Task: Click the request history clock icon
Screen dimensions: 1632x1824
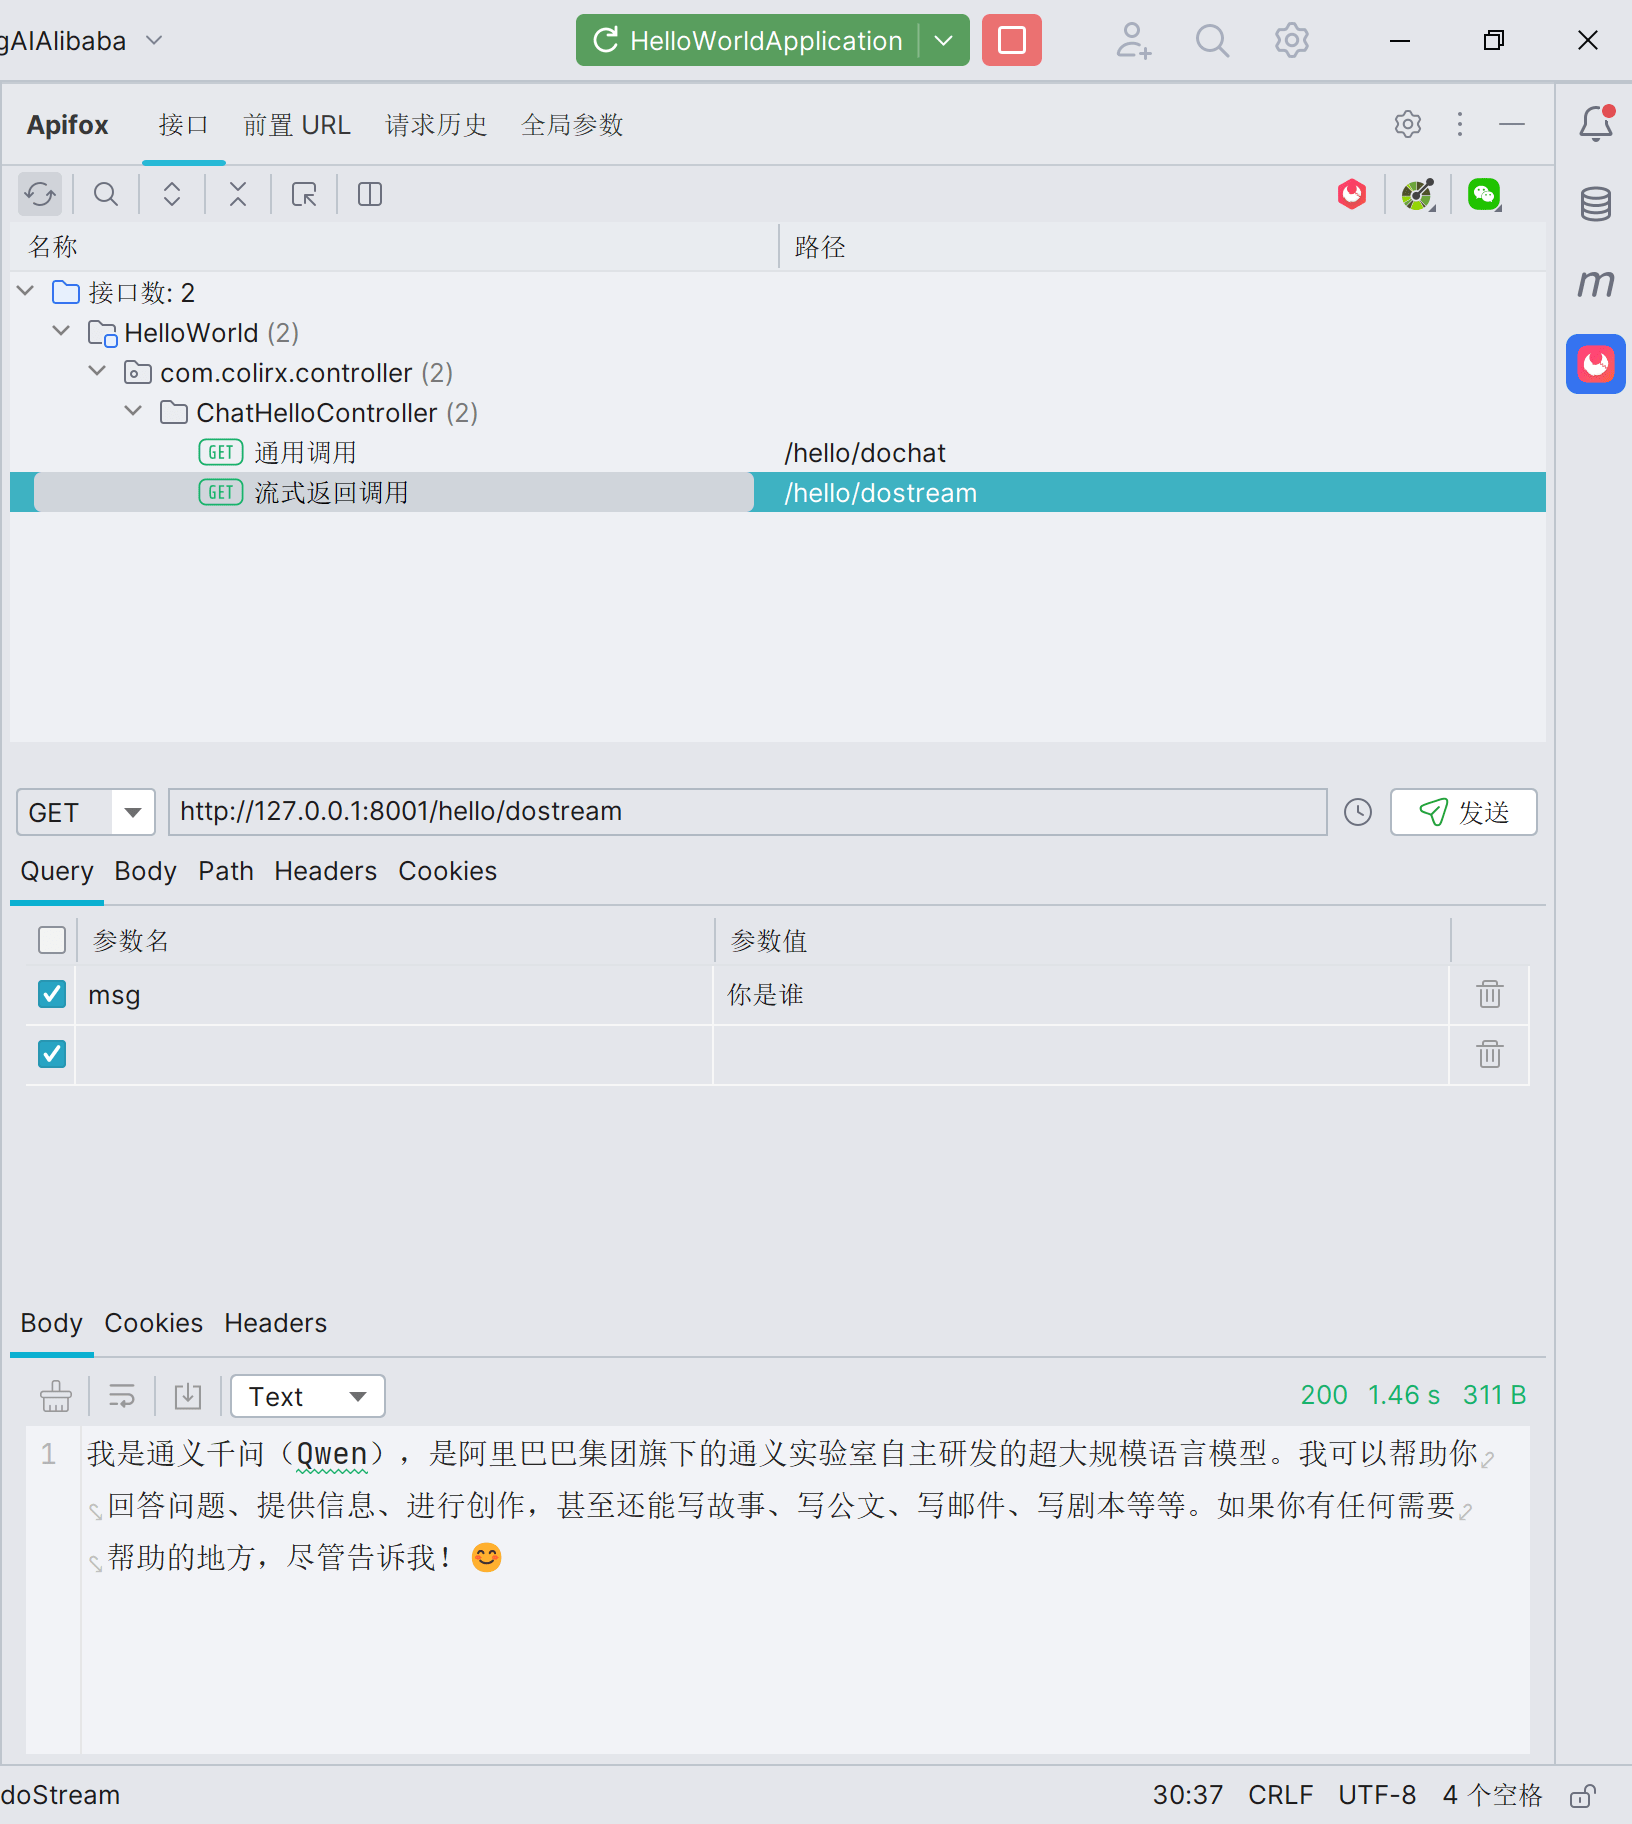Action: point(1357,812)
